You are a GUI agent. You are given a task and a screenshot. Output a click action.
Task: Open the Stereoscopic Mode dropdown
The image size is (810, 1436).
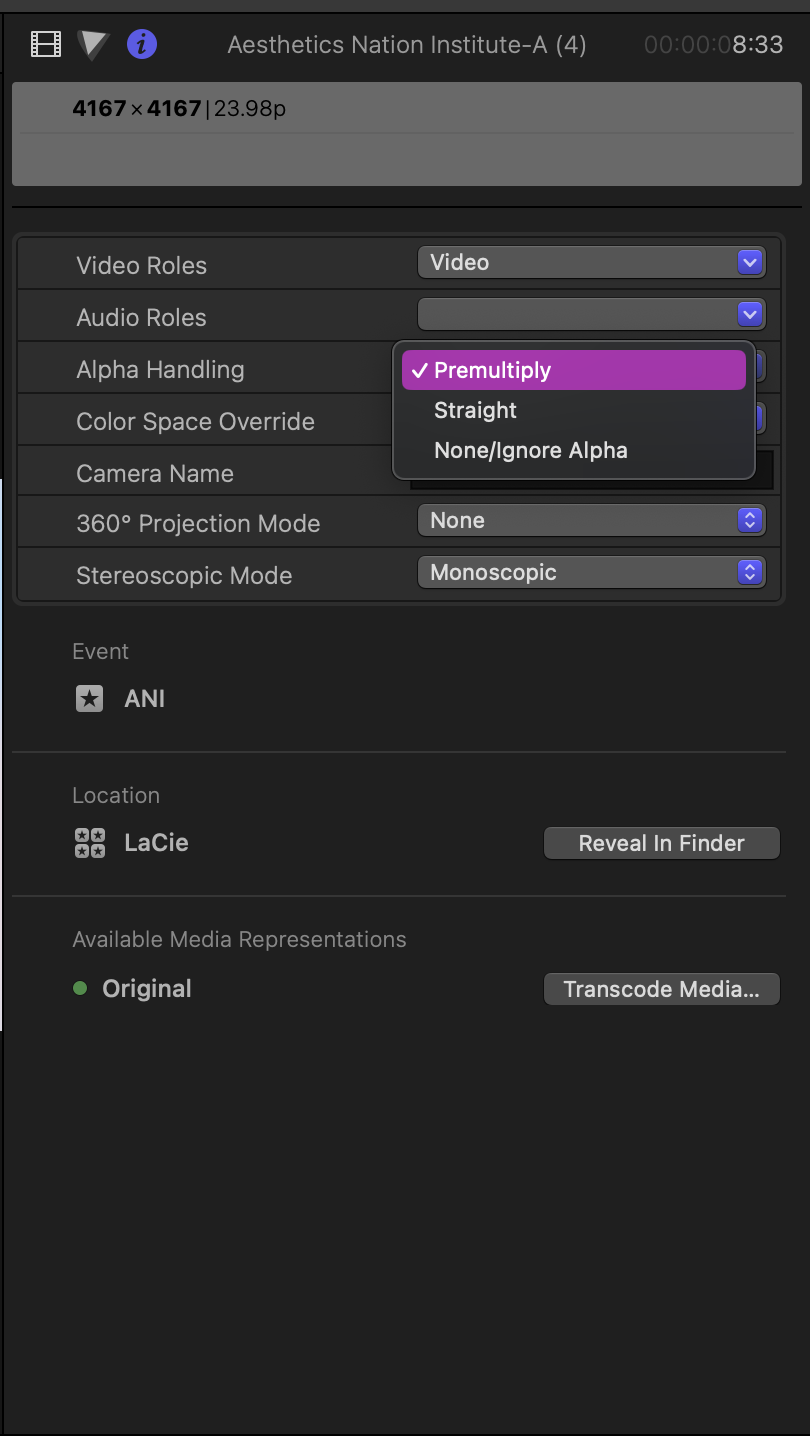point(591,572)
